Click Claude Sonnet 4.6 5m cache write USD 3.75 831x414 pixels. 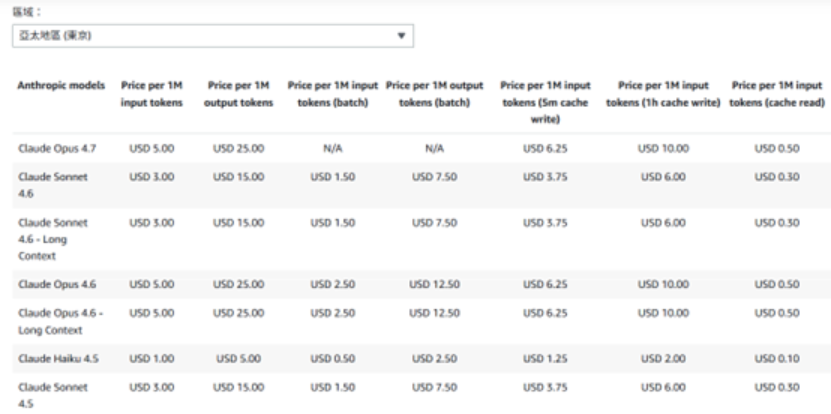pyautogui.click(x=545, y=177)
